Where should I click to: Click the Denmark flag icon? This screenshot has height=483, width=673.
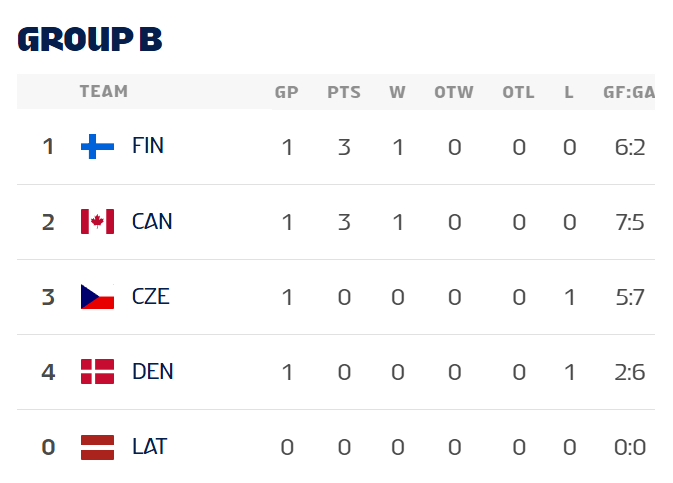pyautogui.click(x=97, y=372)
